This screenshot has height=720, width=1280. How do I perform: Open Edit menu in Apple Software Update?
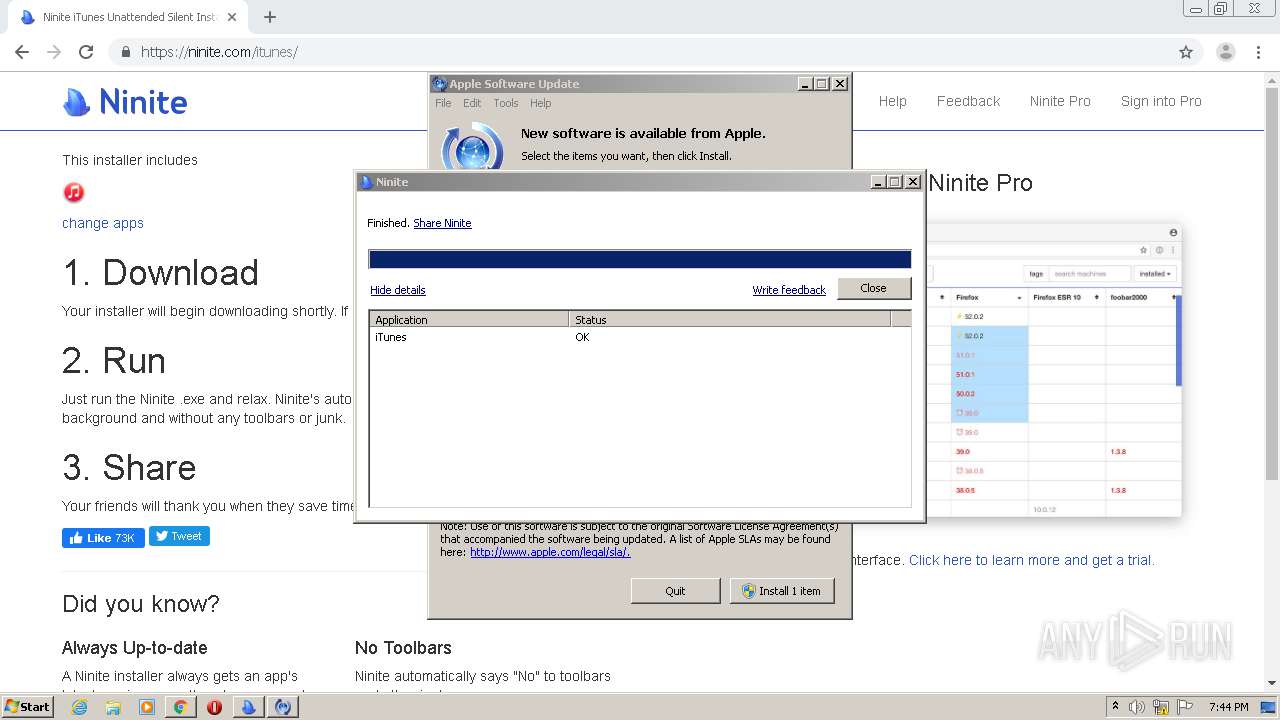point(472,103)
